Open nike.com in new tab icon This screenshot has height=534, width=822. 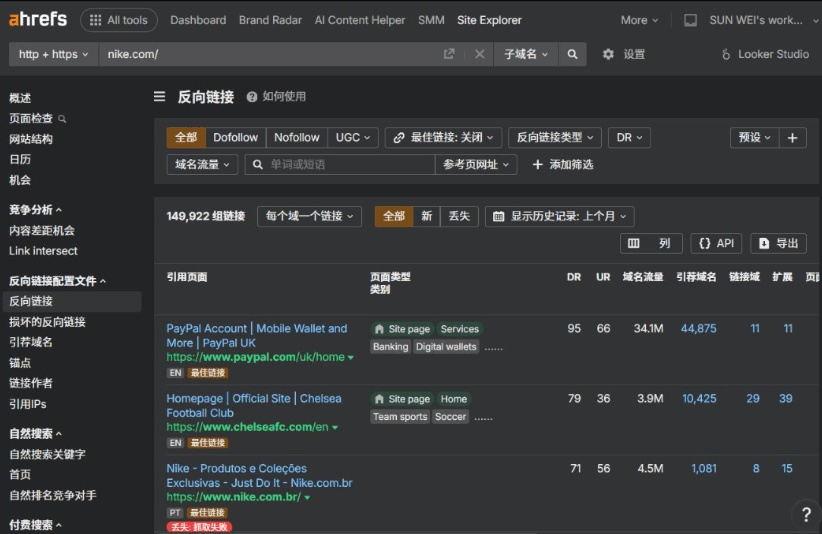coord(449,55)
